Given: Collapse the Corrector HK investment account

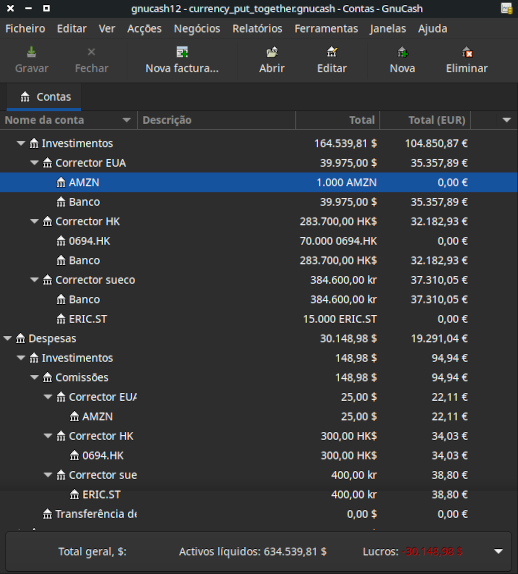Looking at the screenshot, I should 34,221.
